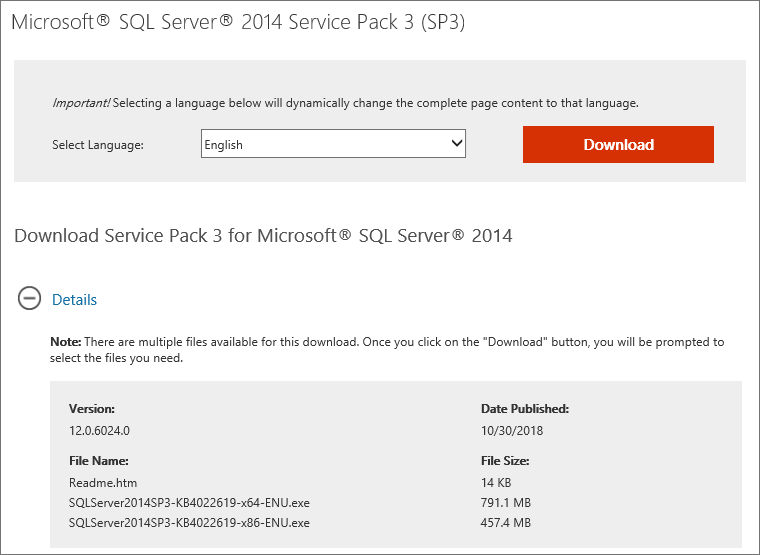Click the Download Service Pack 3 heading
760x555 pixels.
coord(263,236)
